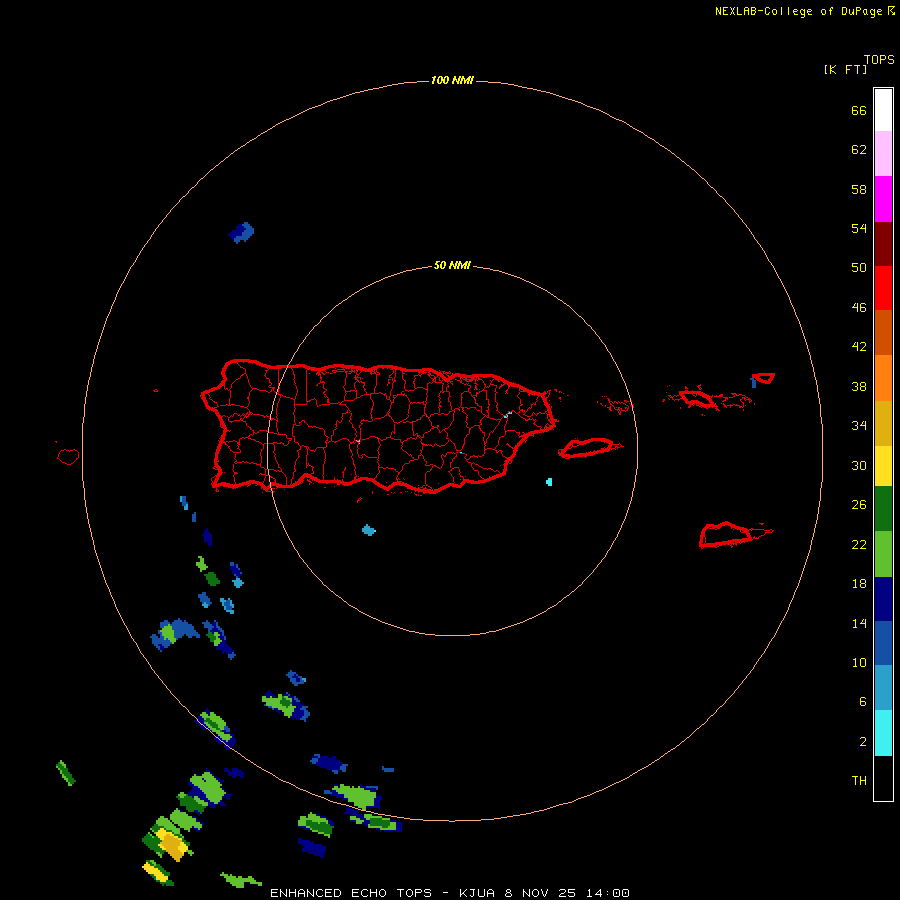Viewport: 900px width, 900px height.
Task: Click the legend value "62"
Action: [859, 150]
